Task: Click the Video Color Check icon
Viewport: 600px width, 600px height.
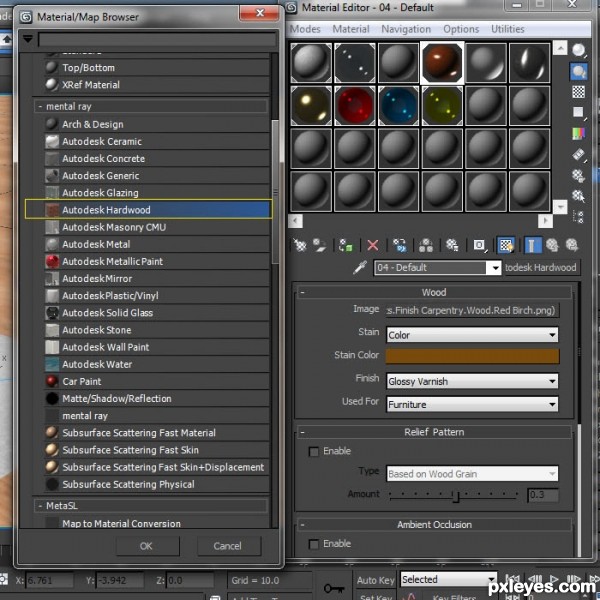Action: click(x=579, y=134)
